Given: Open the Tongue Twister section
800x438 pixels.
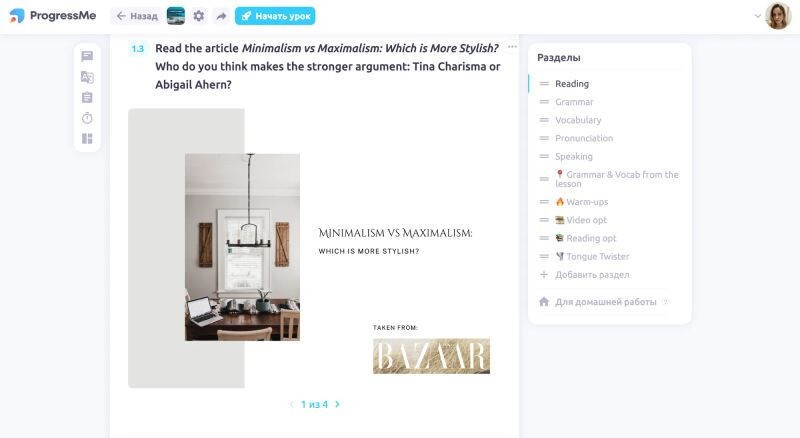Looking at the screenshot, I should (592, 256).
